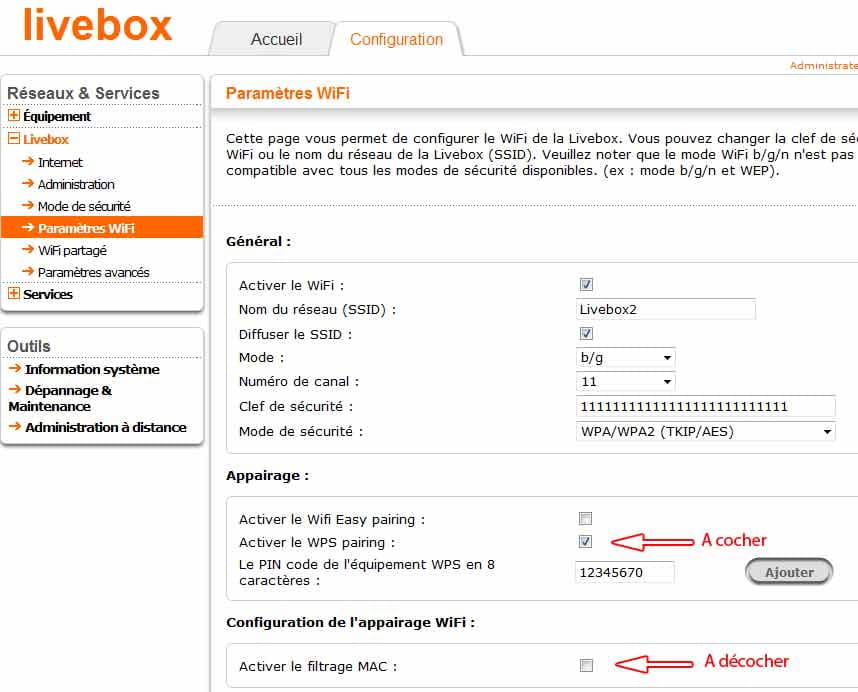
Task: Edit the SSID field containing Livebox2
Action: coord(665,309)
